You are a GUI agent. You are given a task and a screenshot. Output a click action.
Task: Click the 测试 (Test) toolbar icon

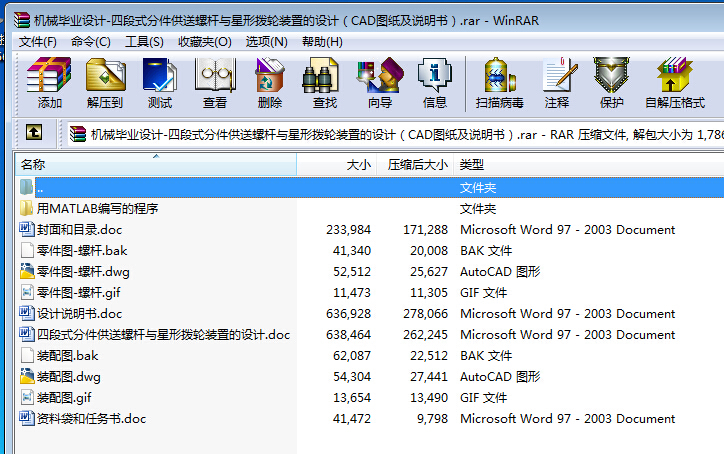click(160, 74)
